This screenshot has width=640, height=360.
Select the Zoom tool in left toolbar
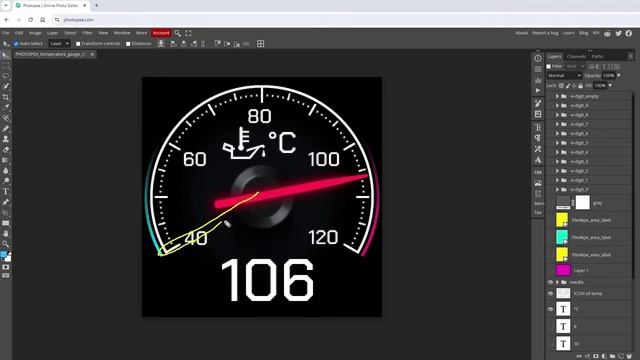click(x=6, y=244)
